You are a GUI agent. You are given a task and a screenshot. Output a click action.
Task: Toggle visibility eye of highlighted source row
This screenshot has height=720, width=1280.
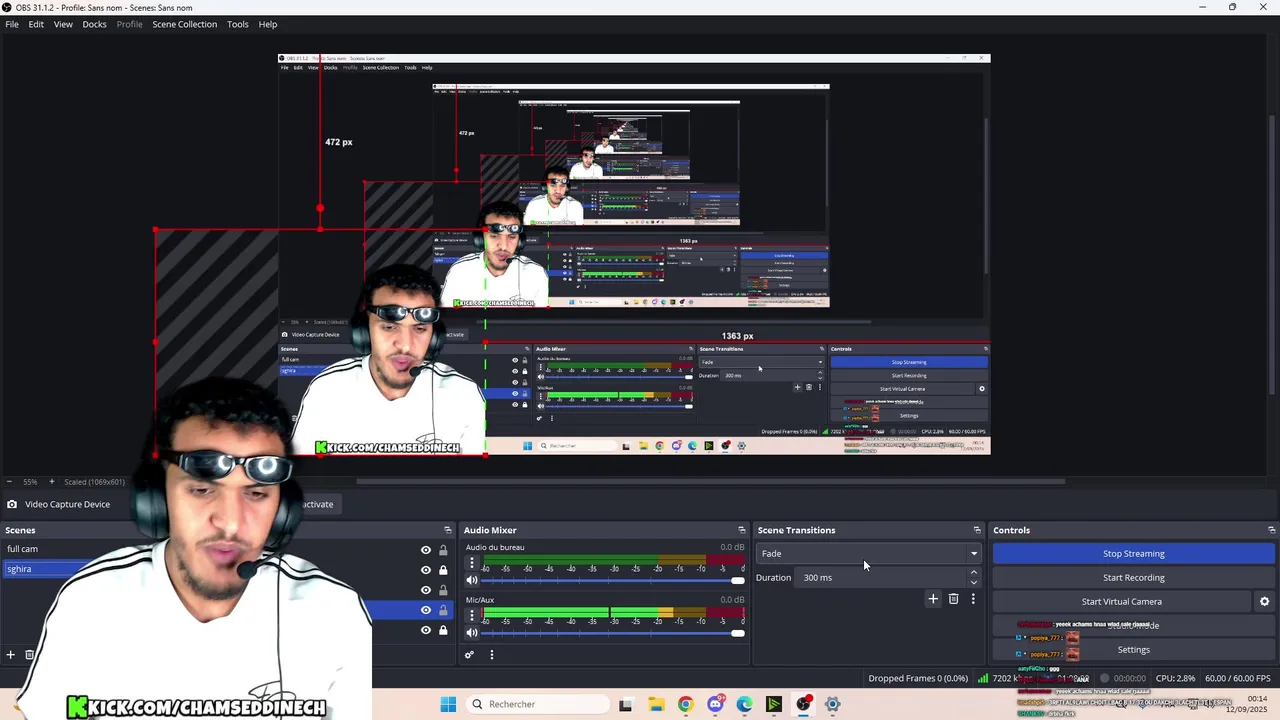[426, 610]
